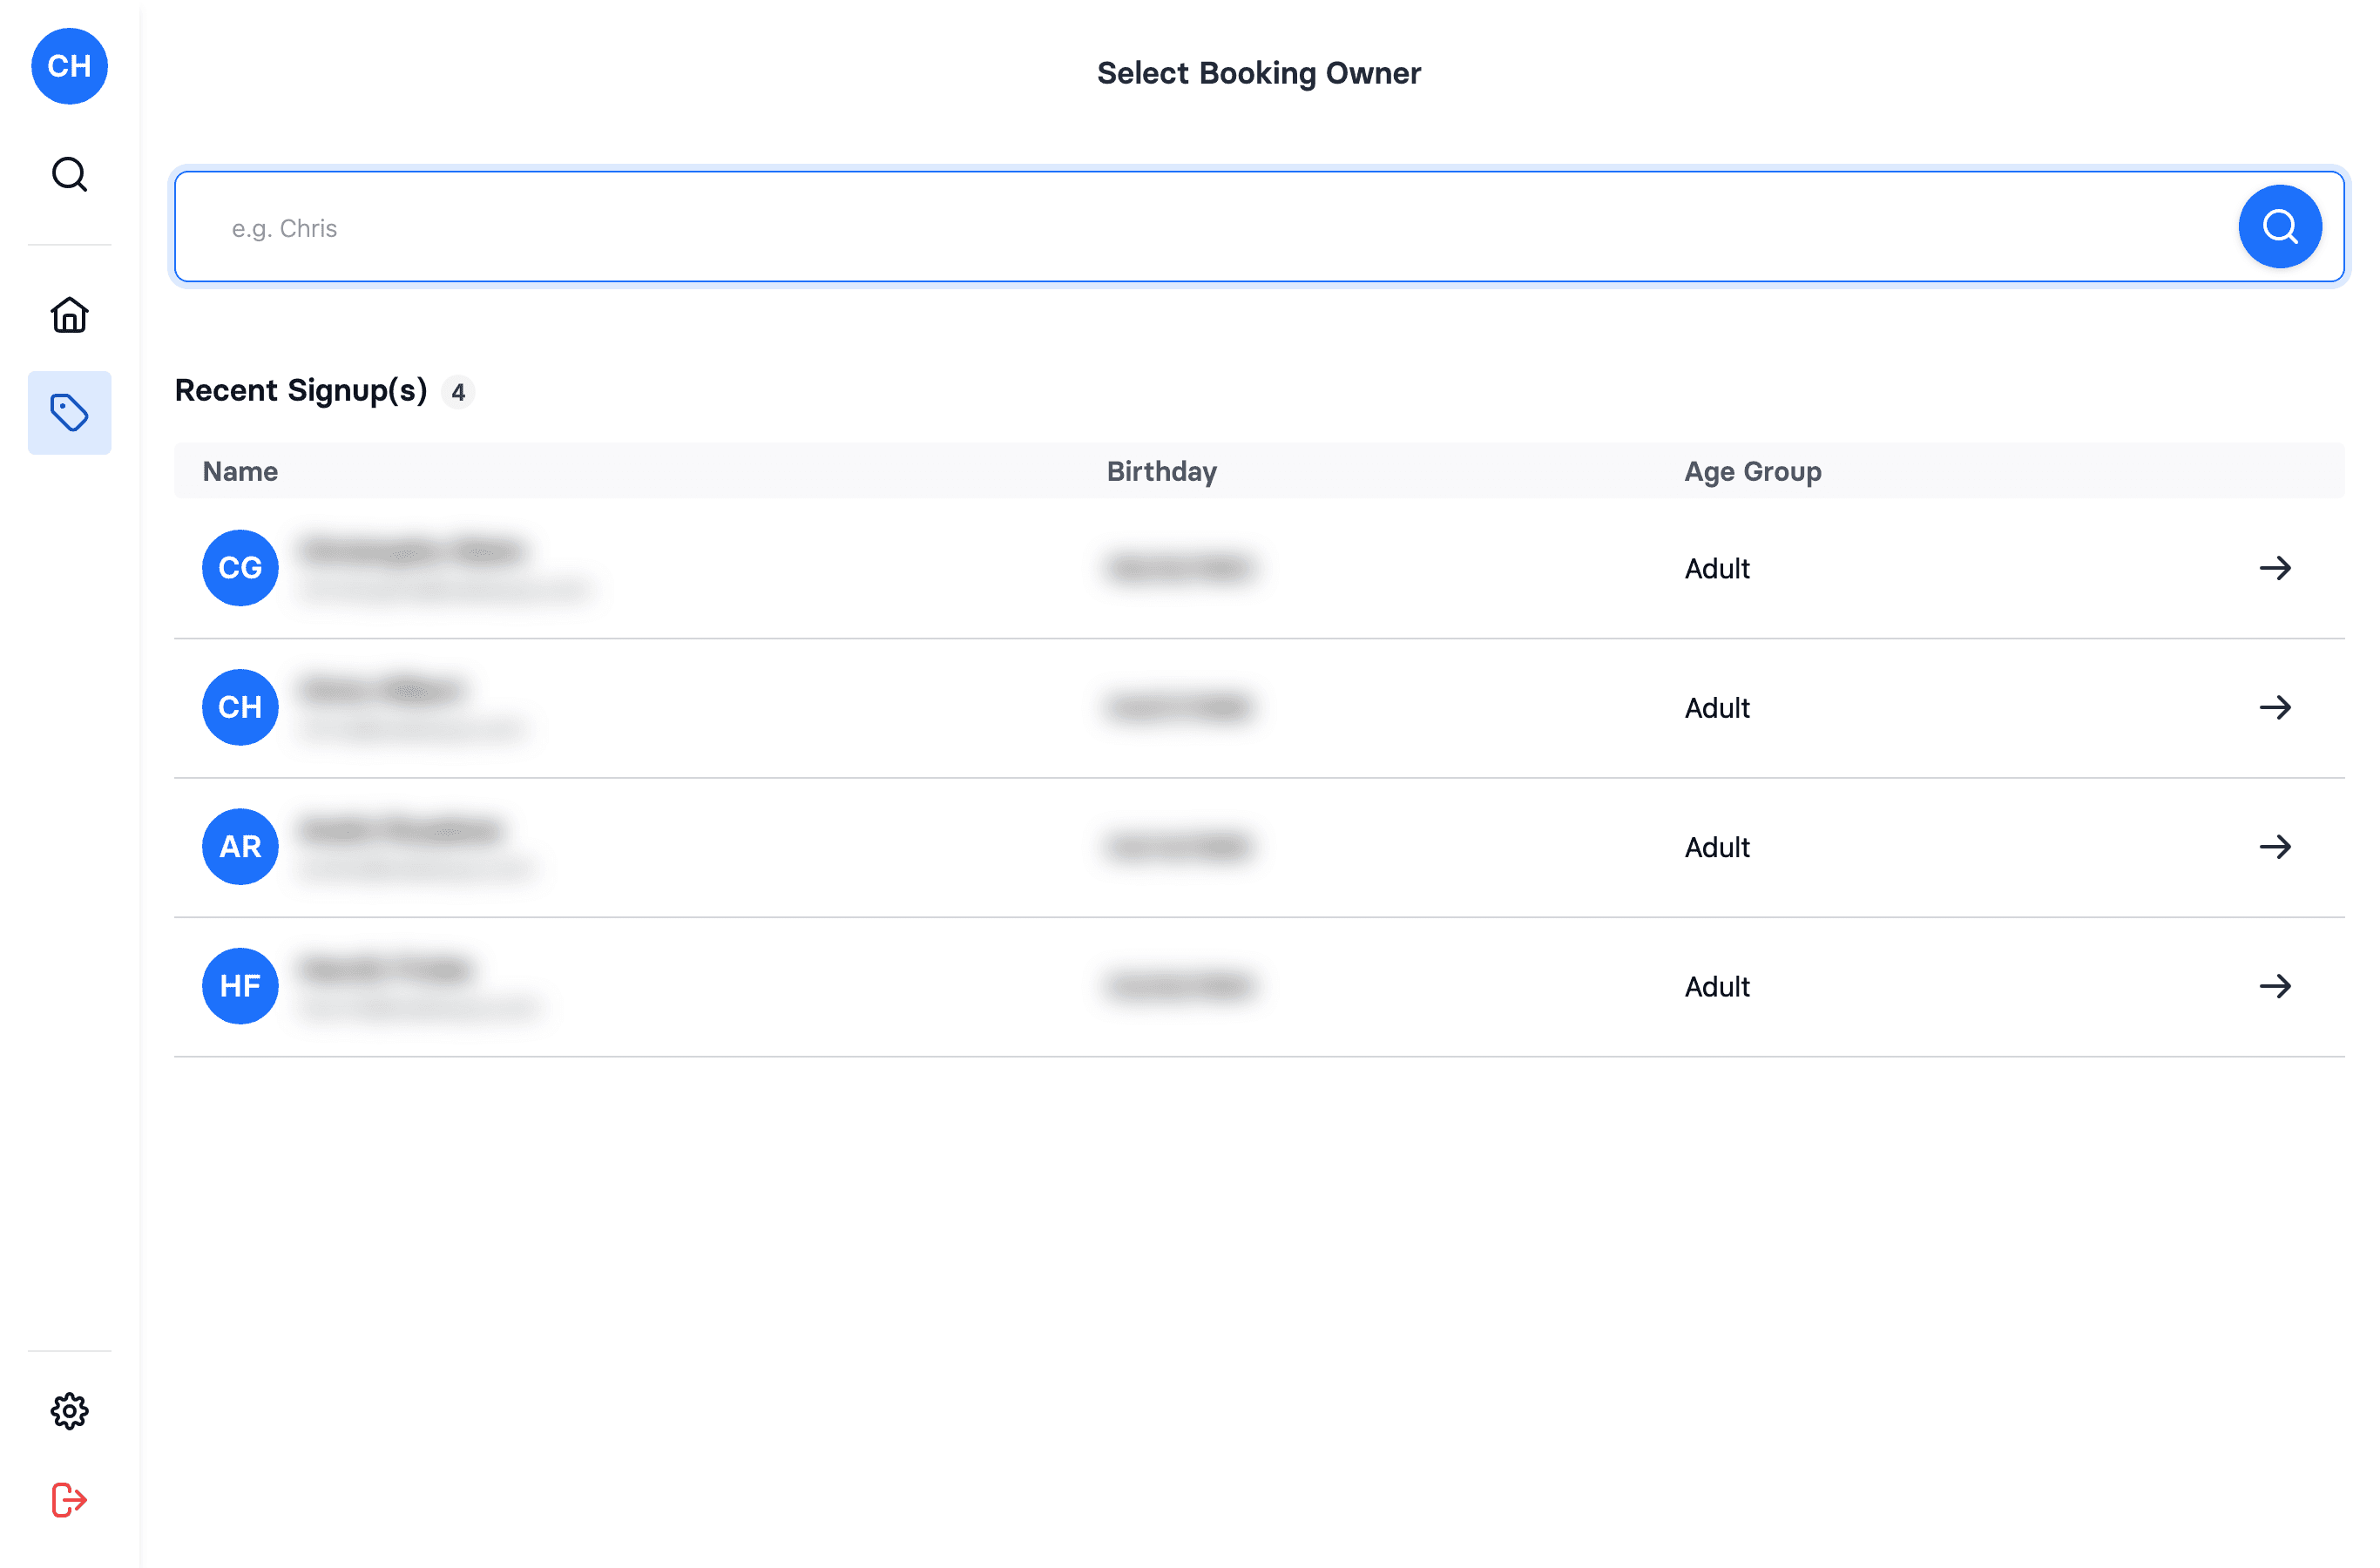Viewport: 2380px width, 1568px height.
Task: Click the Recent Signup(s) count badge '4'
Action: coord(458,392)
